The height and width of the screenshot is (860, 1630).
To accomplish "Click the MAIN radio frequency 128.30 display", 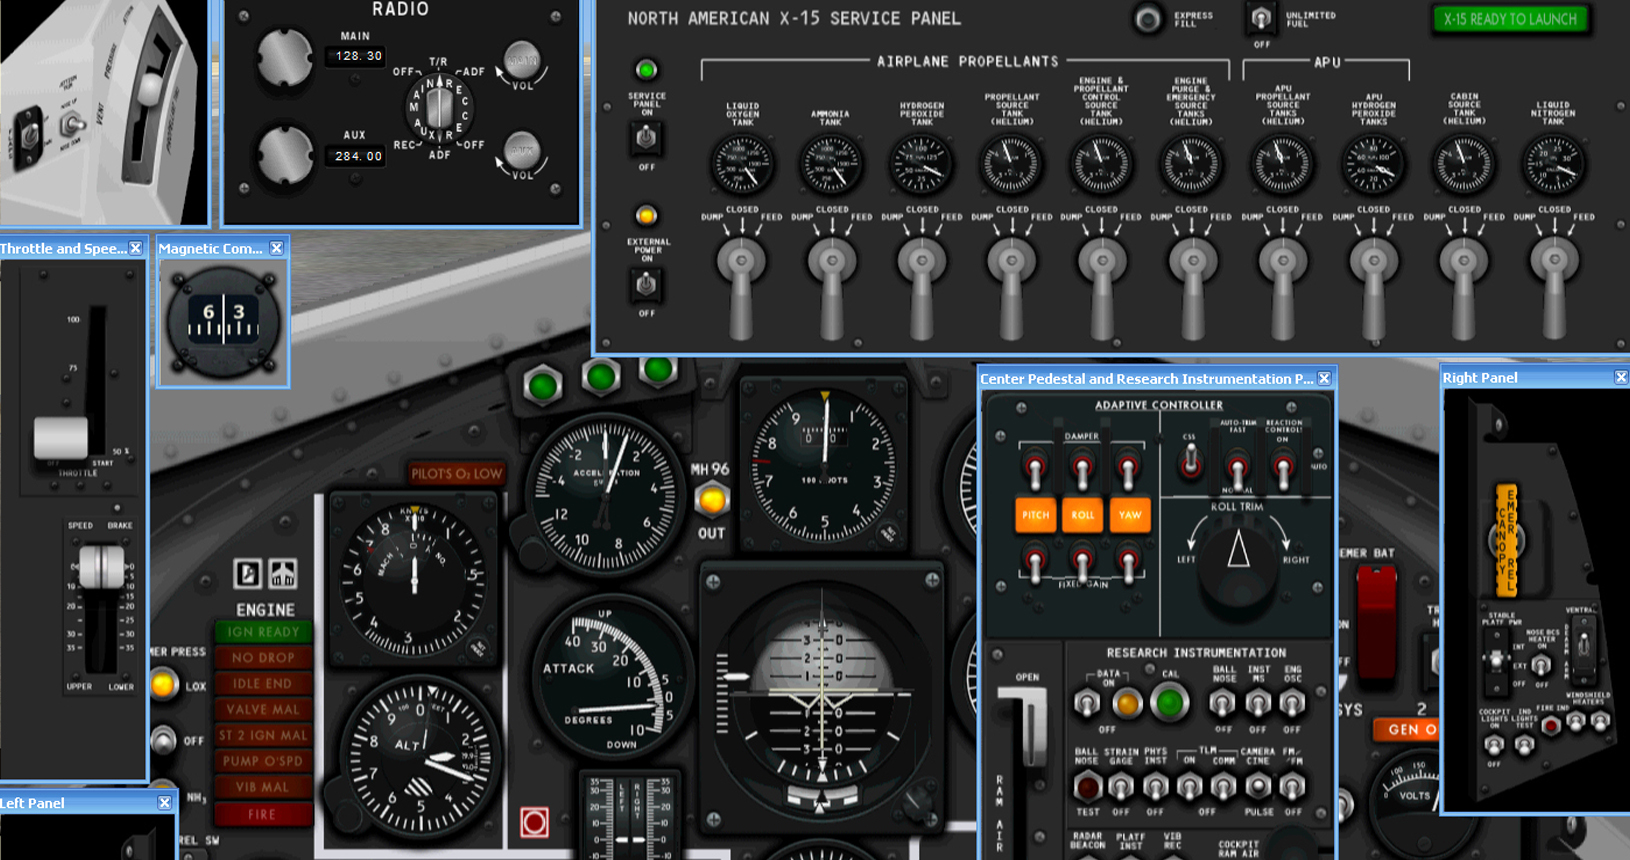I will (358, 56).
